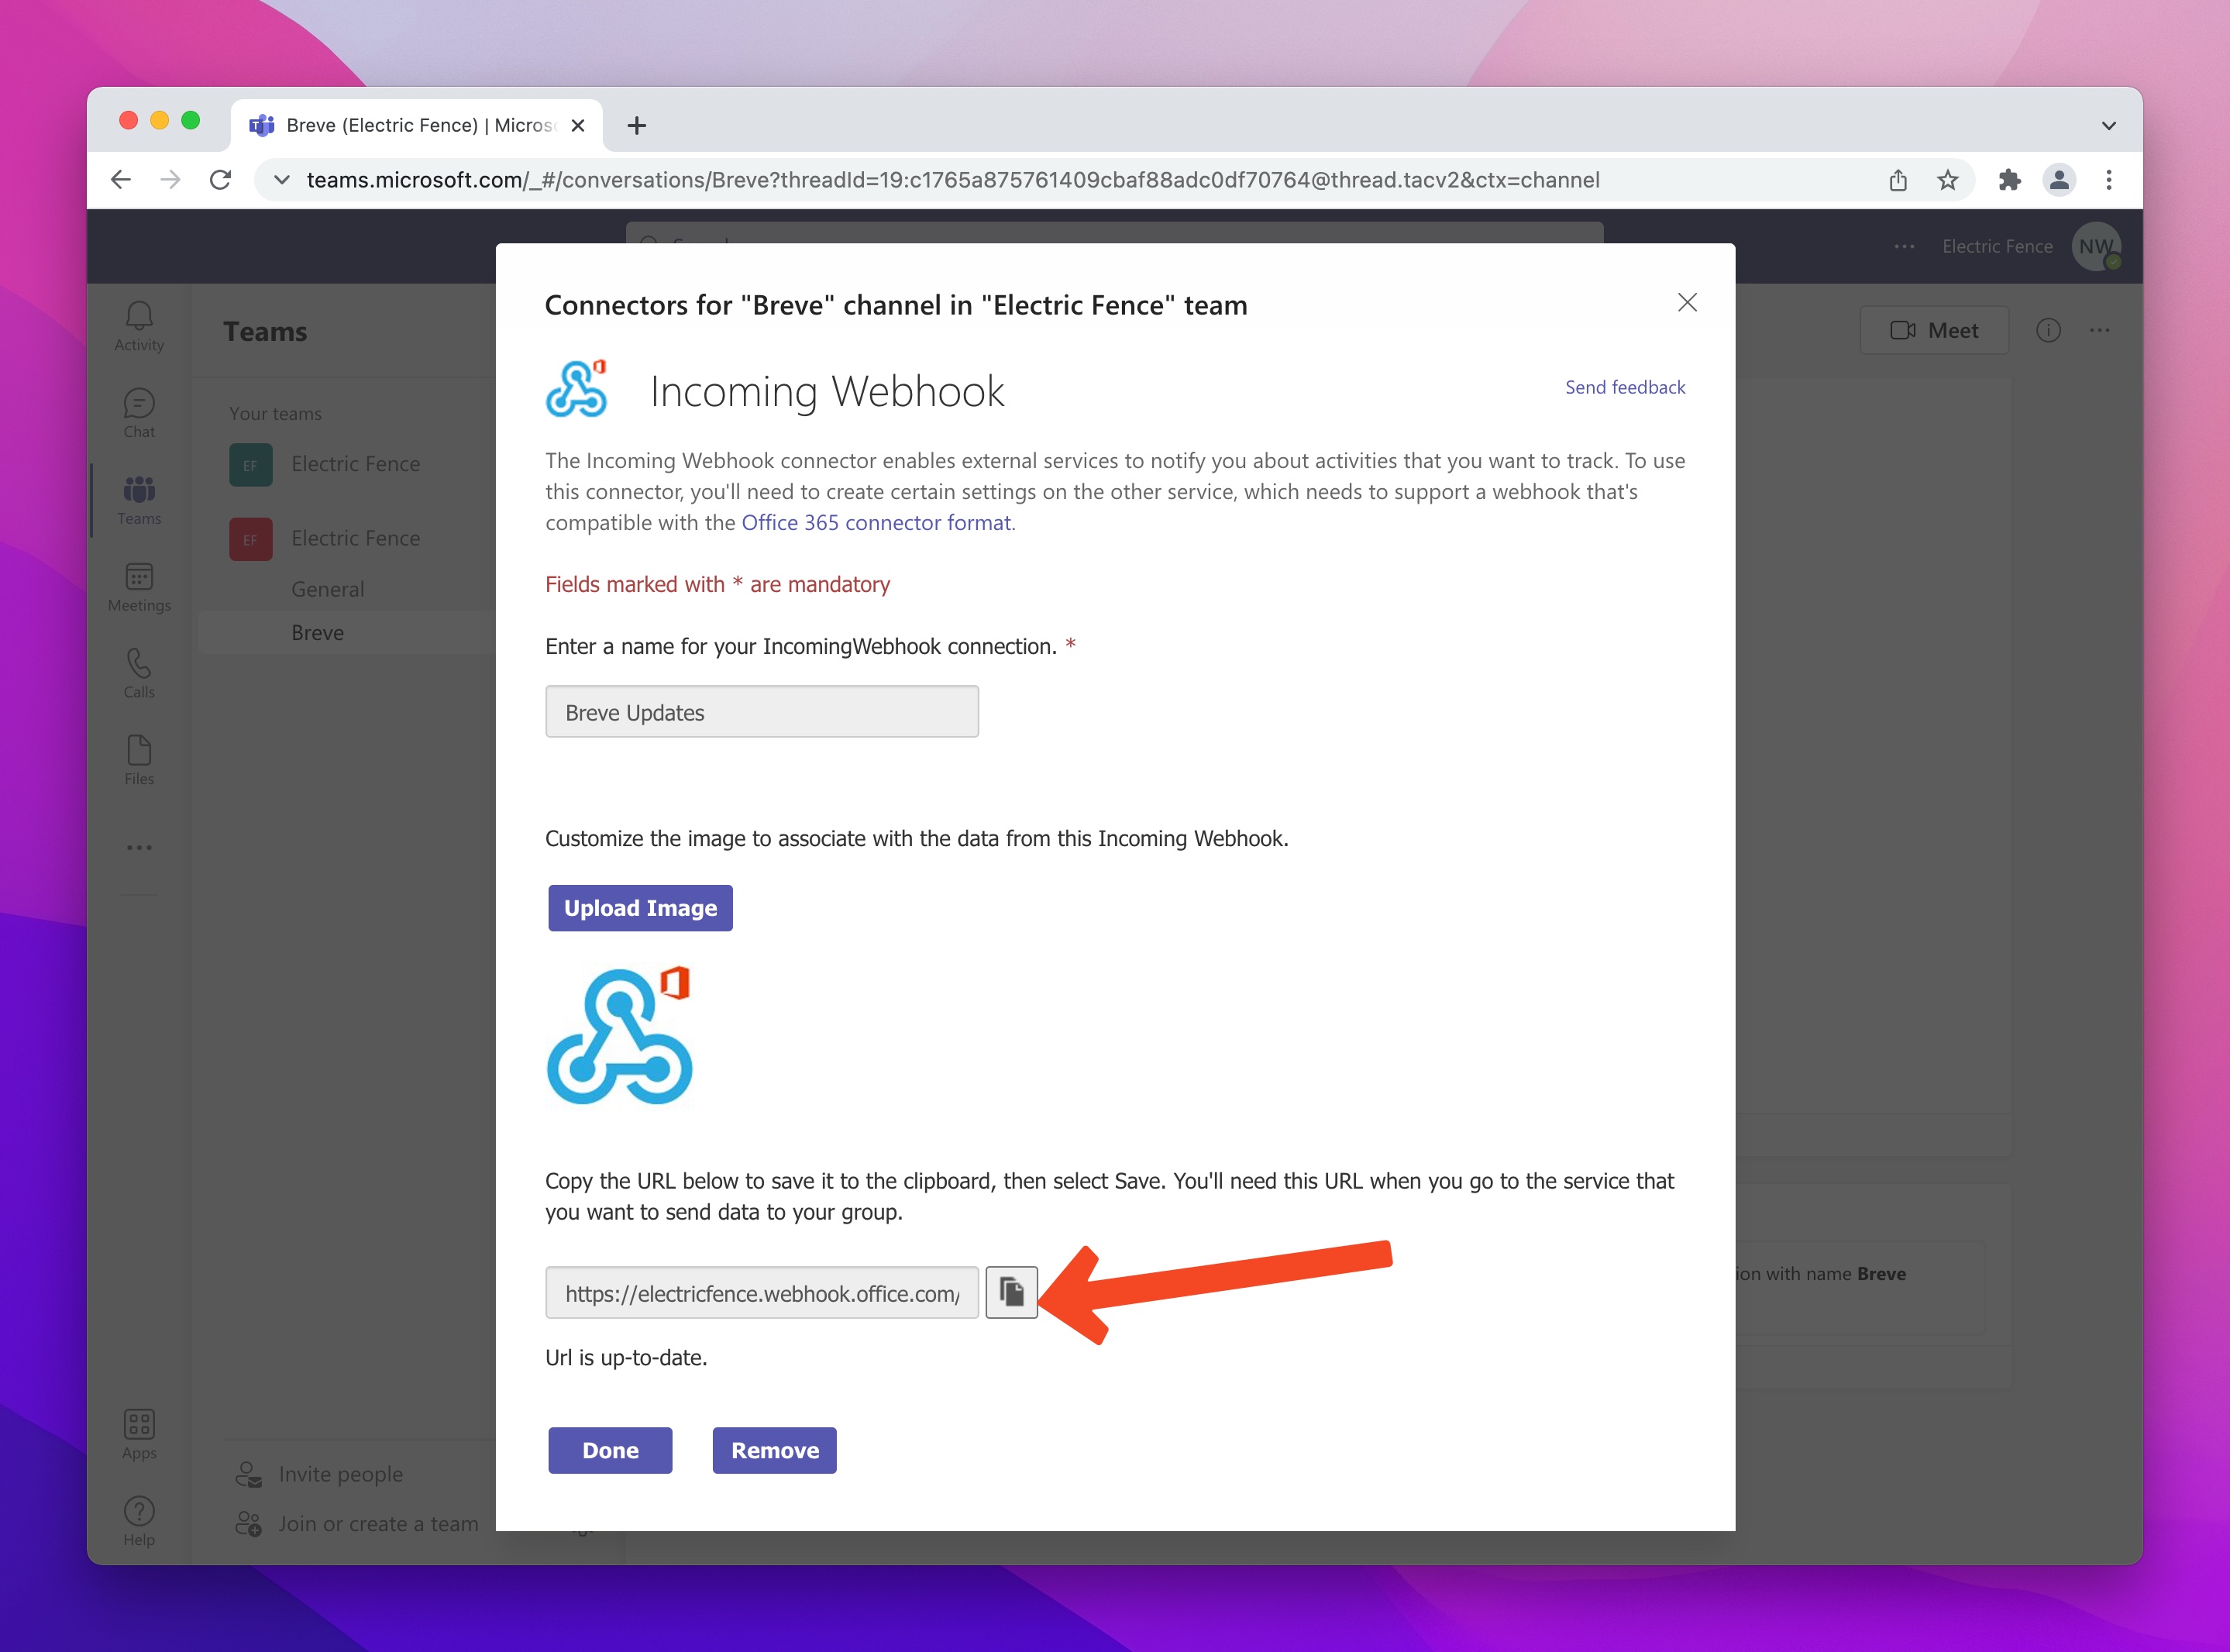The image size is (2230, 1652).
Task: Open Chrome three-dot menu
Action: [x=2109, y=180]
